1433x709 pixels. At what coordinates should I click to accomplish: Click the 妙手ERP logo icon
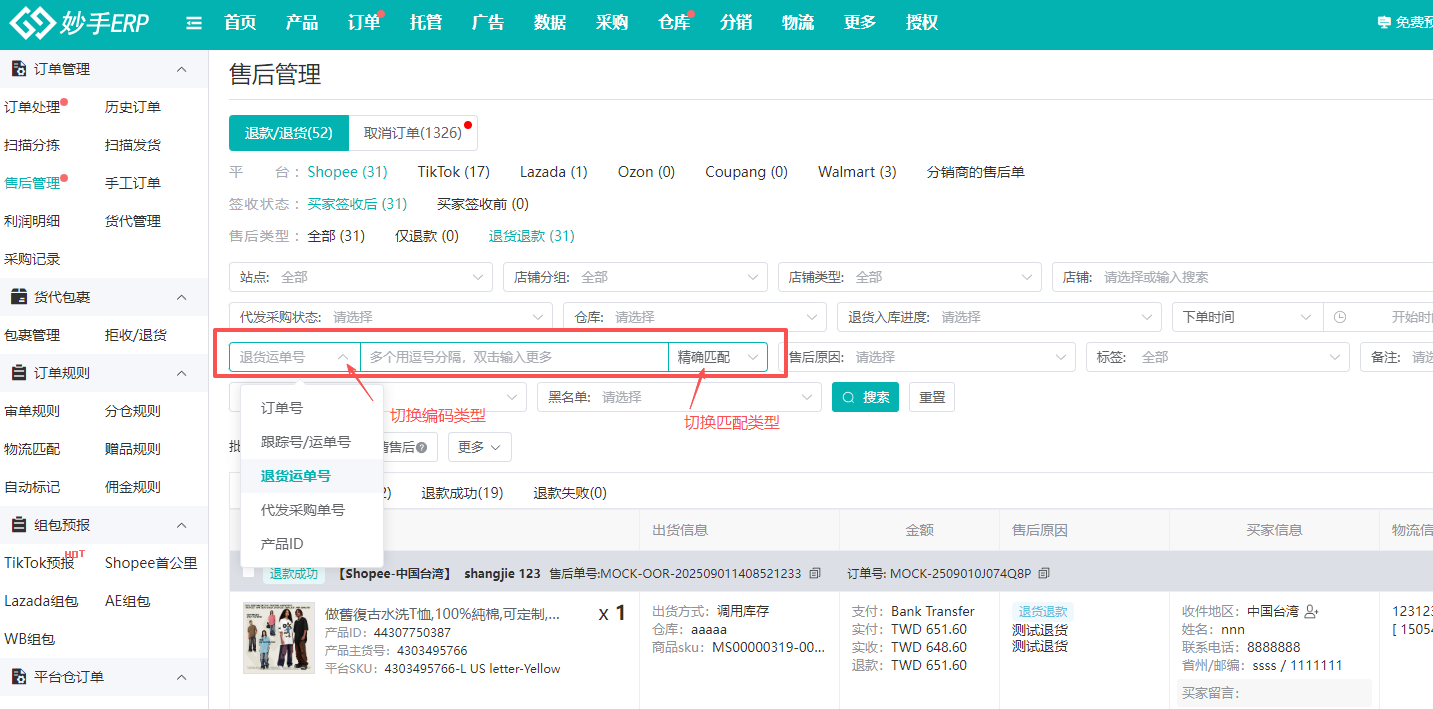point(33,22)
